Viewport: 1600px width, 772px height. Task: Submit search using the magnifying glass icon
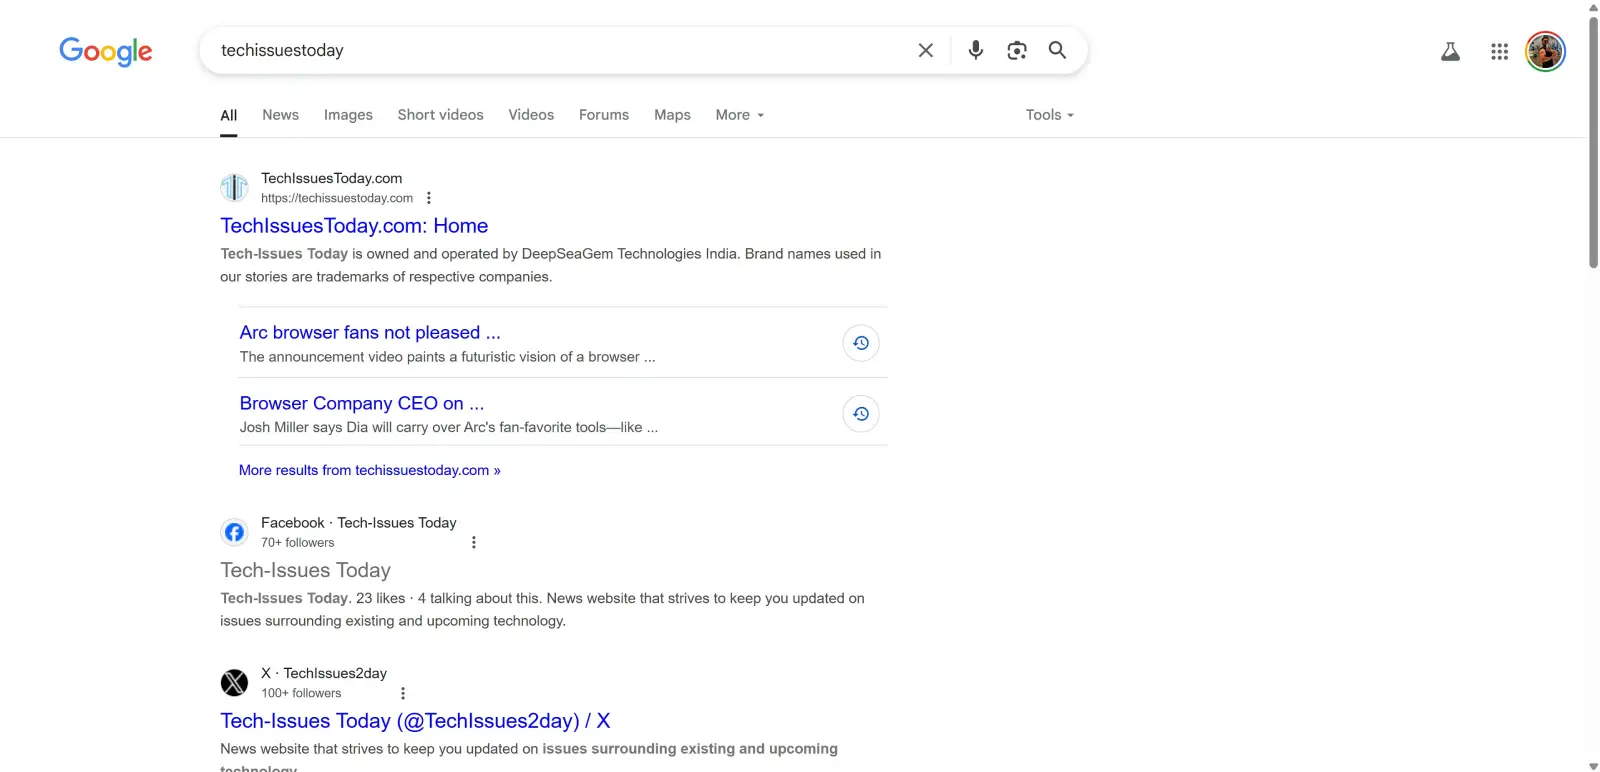(x=1057, y=50)
